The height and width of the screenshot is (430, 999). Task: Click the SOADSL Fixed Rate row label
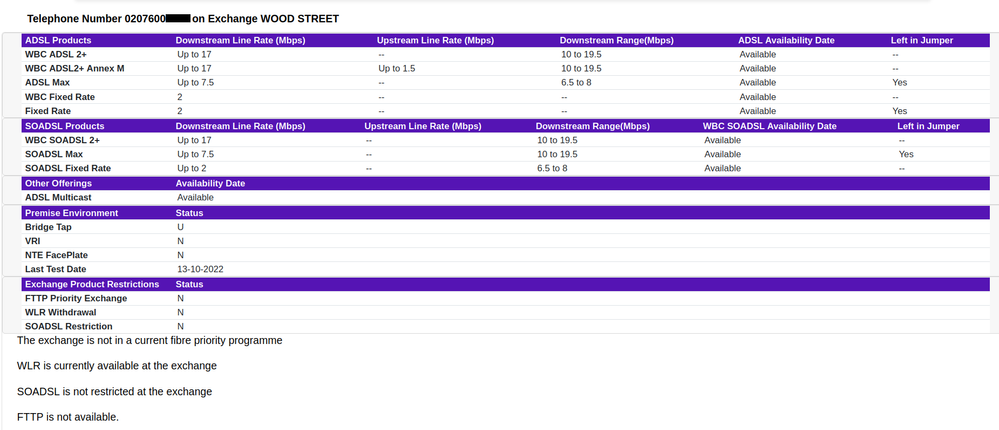pyautogui.click(x=68, y=168)
